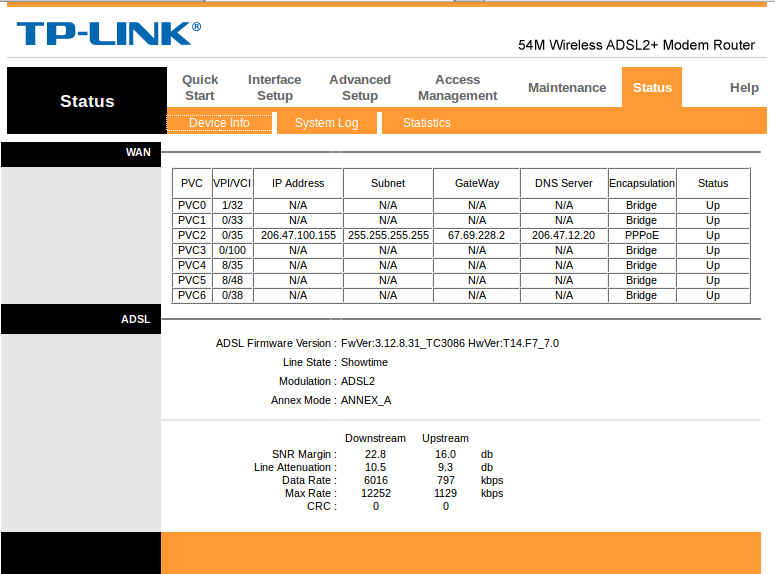Select the PVC0 row label
The image size is (775, 574).
coord(192,205)
